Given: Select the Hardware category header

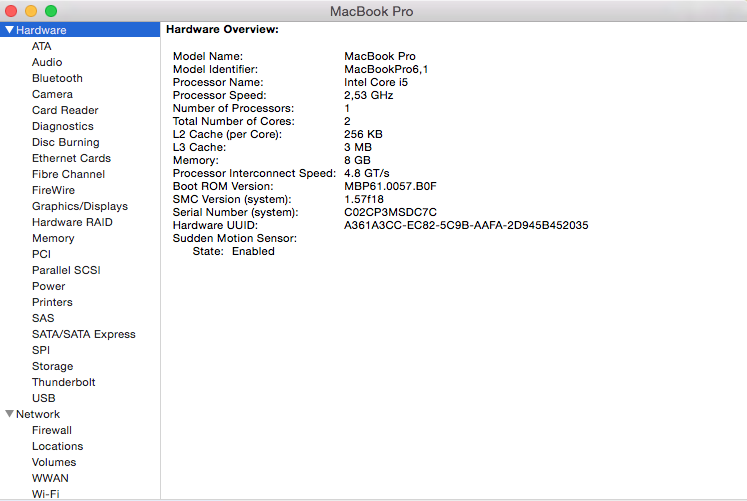Looking at the screenshot, I should (x=80, y=30).
